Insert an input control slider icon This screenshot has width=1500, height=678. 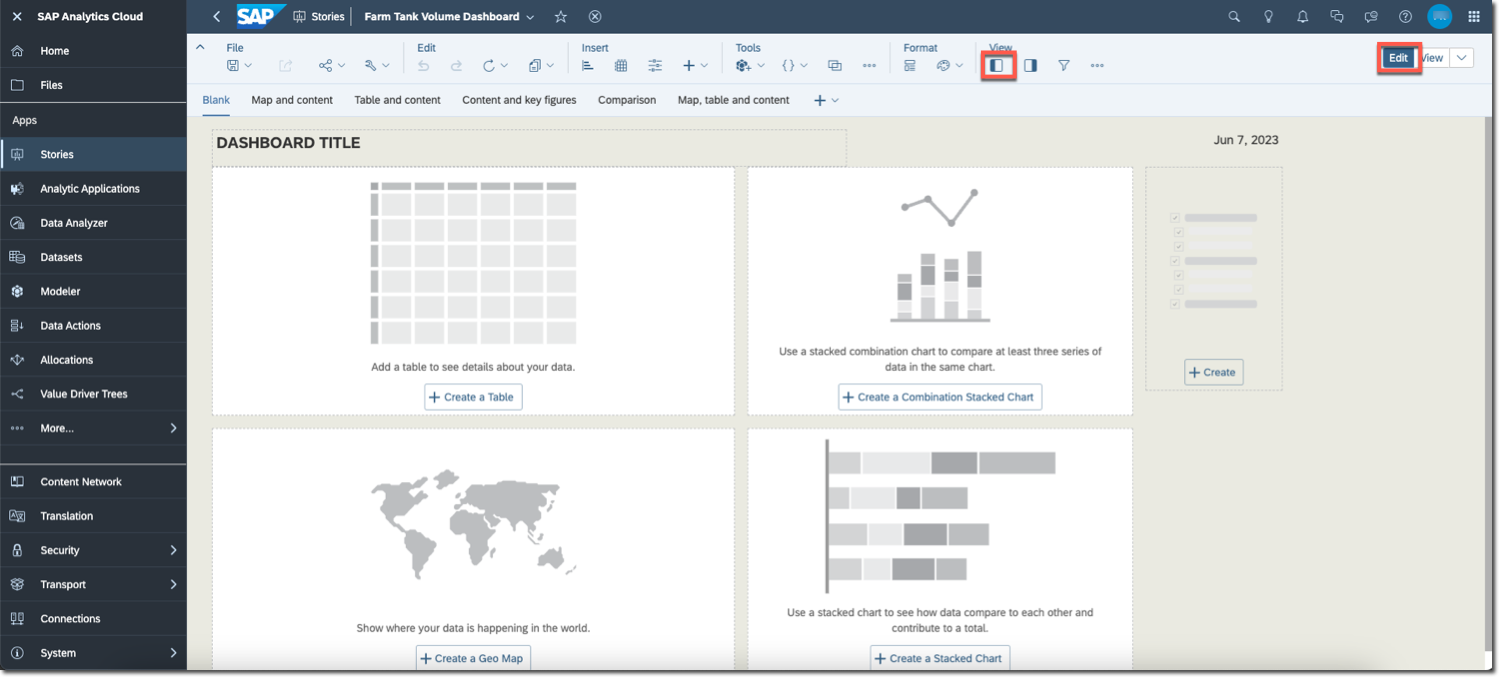pos(655,66)
